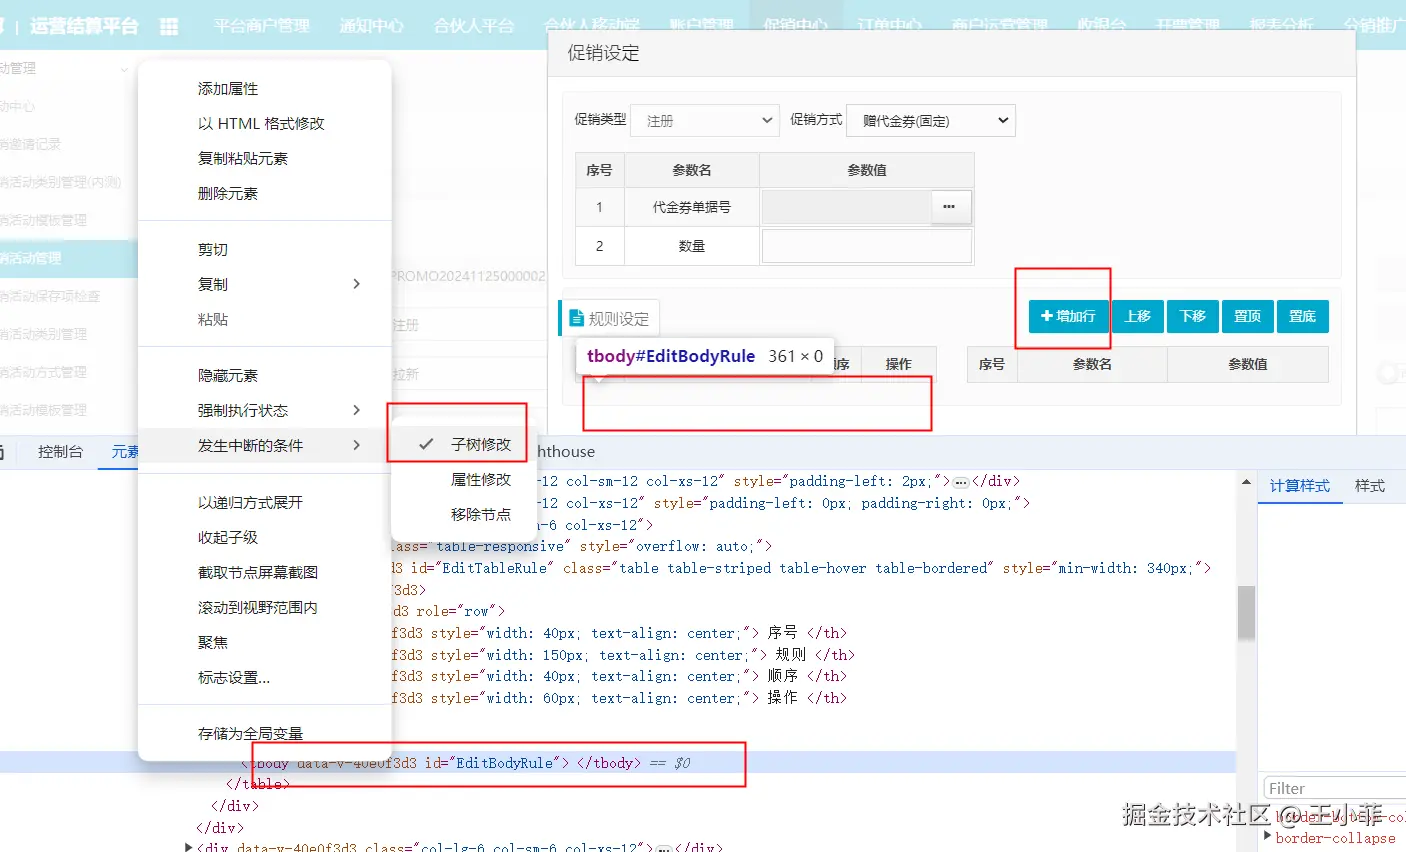Click the 数量 parameter value field
The image size is (1406, 852).
(867, 246)
